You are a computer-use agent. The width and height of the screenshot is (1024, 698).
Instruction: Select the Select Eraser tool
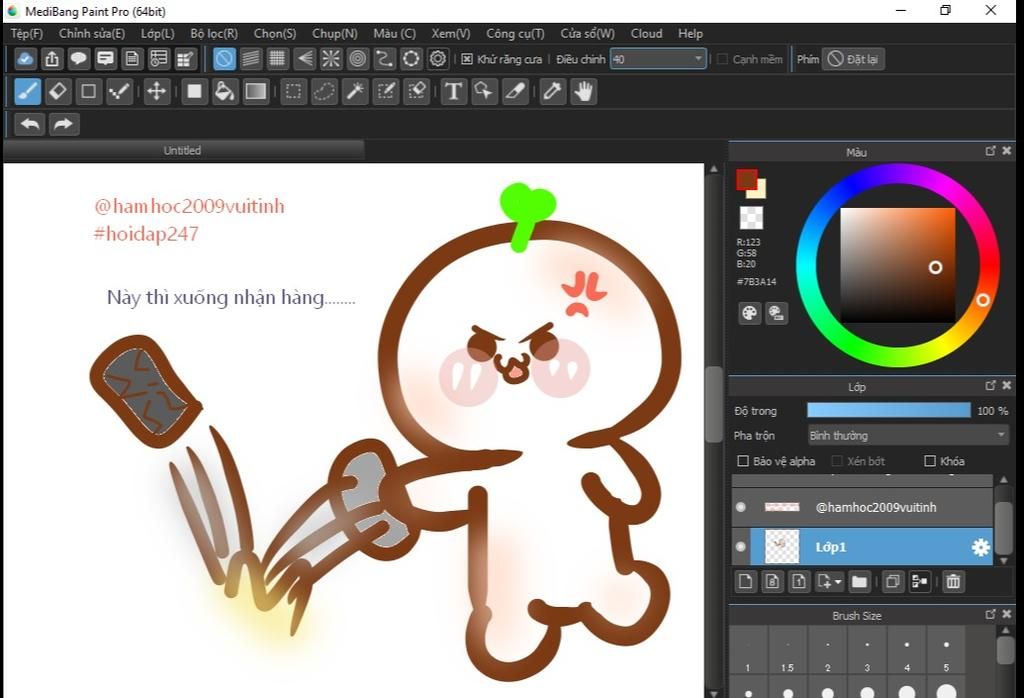pos(417,91)
